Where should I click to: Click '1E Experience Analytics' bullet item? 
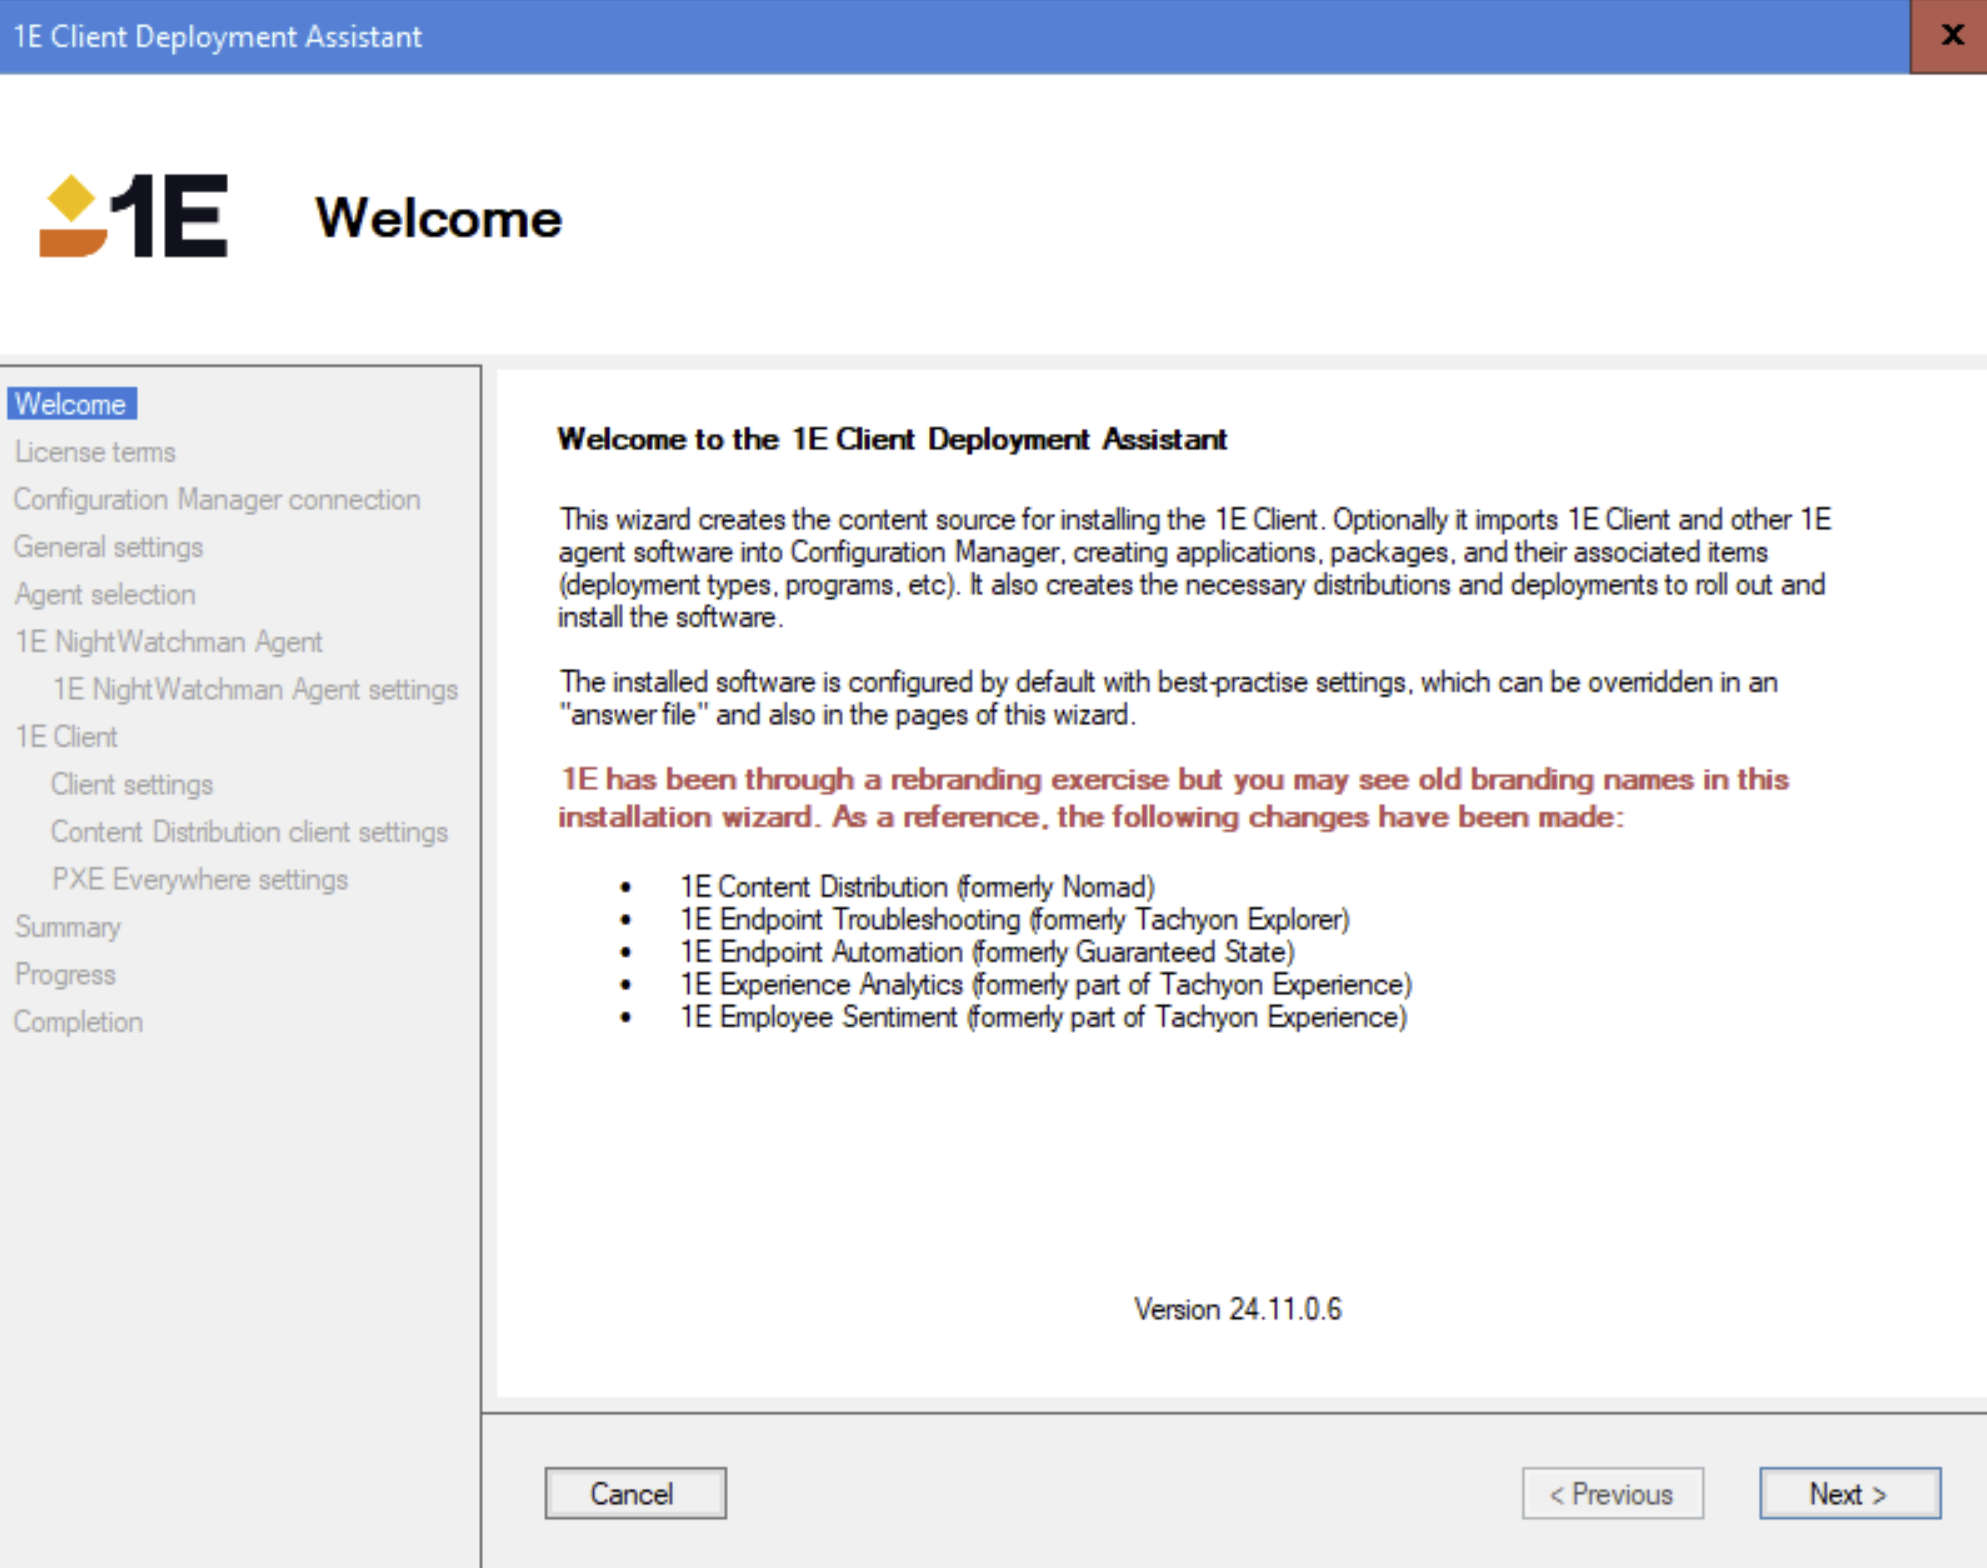[x=1045, y=984]
